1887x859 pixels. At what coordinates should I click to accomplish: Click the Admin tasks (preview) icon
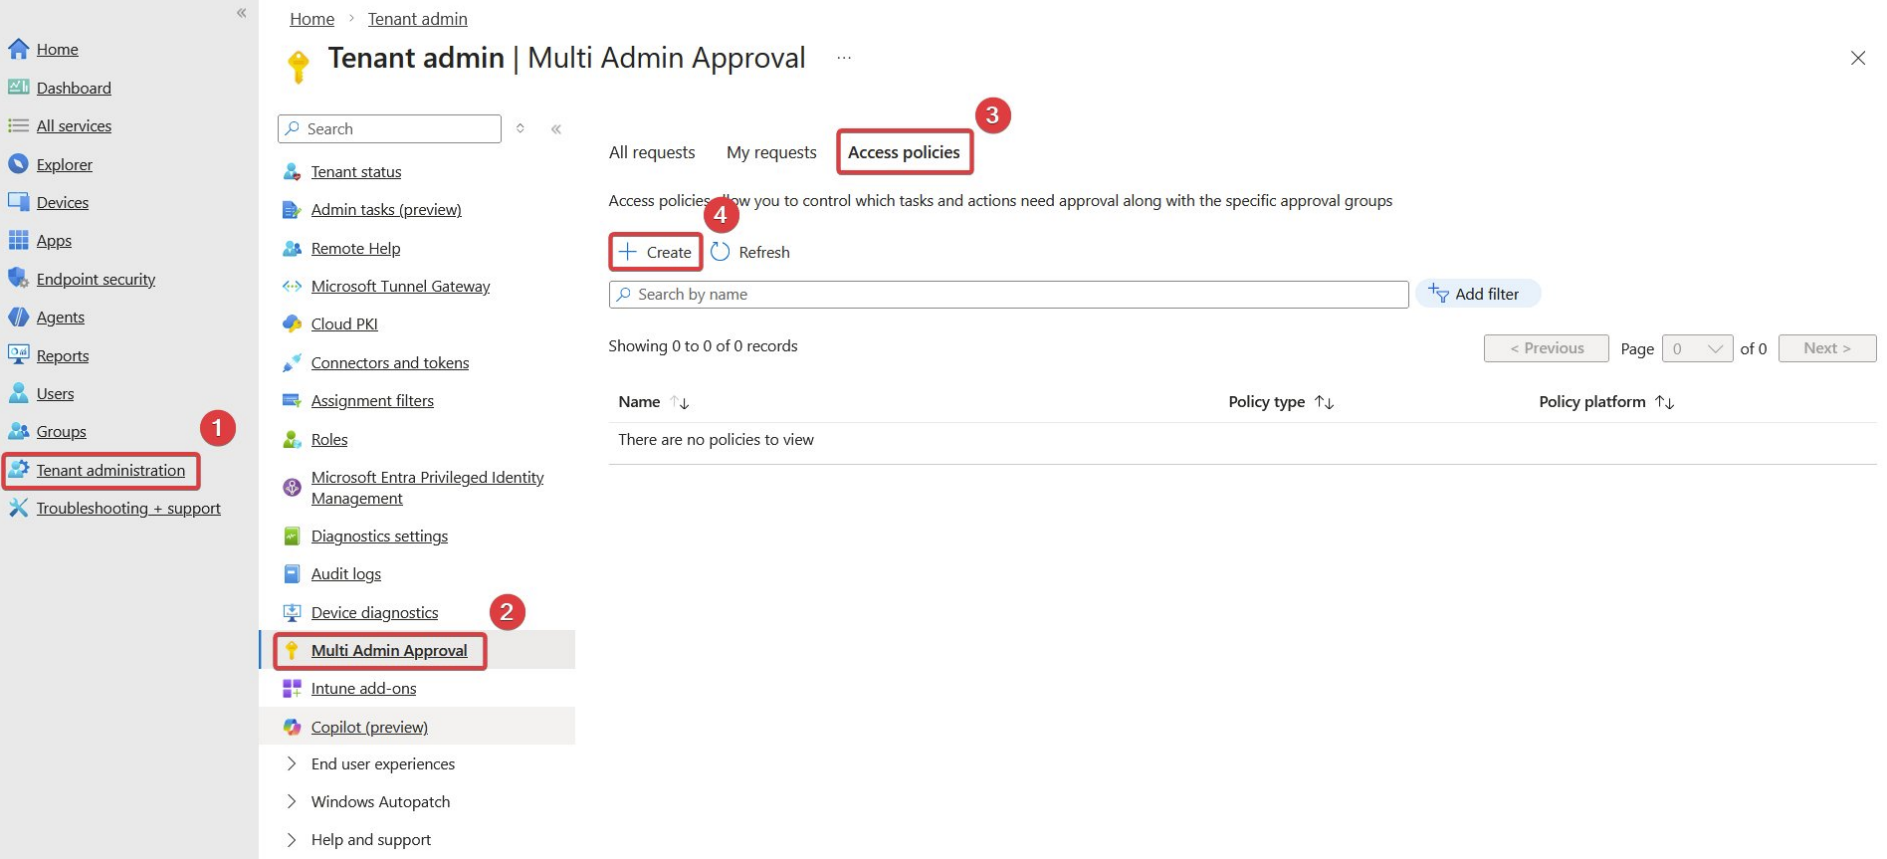[292, 210]
